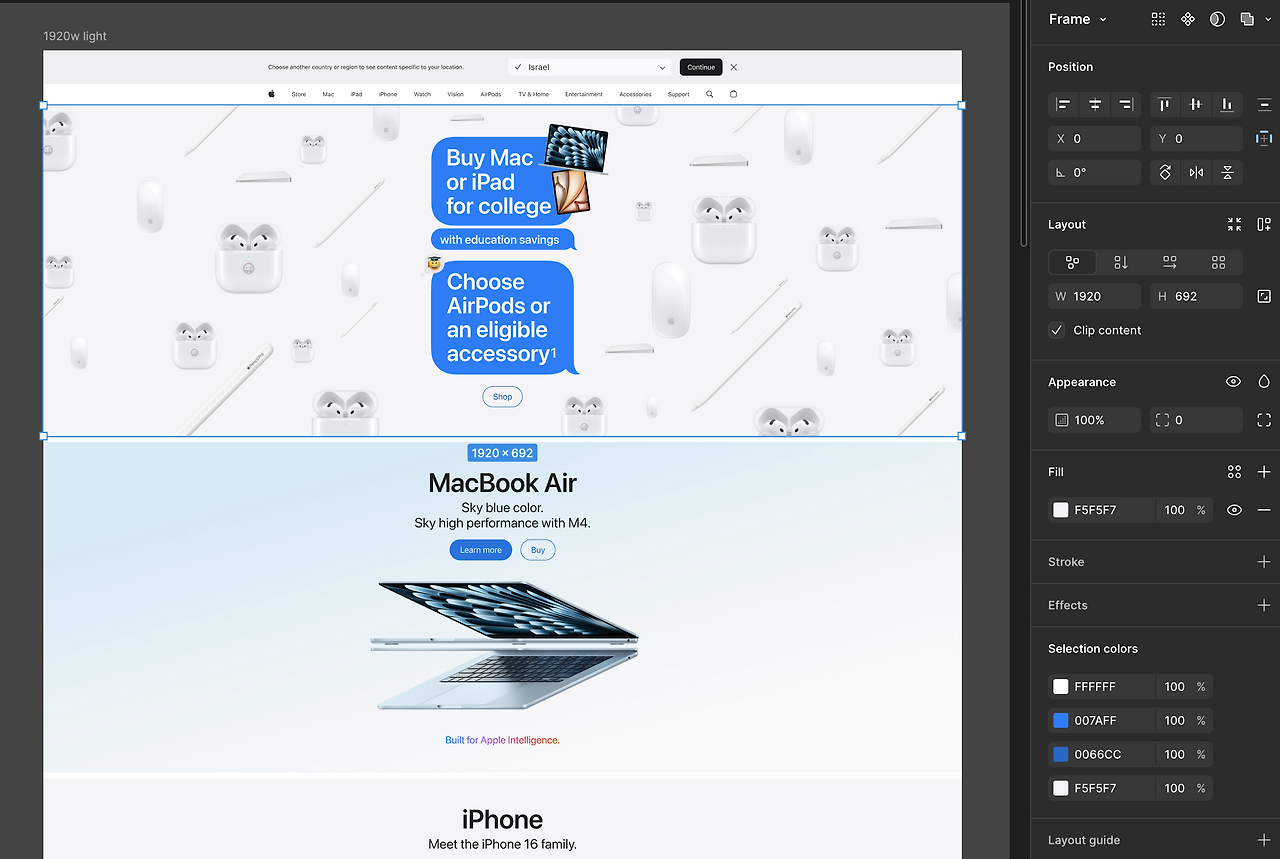The height and width of the screenshot is (859, 1280).
Task: Open the Support menu in Apple nav
Action: click(679, 94)
